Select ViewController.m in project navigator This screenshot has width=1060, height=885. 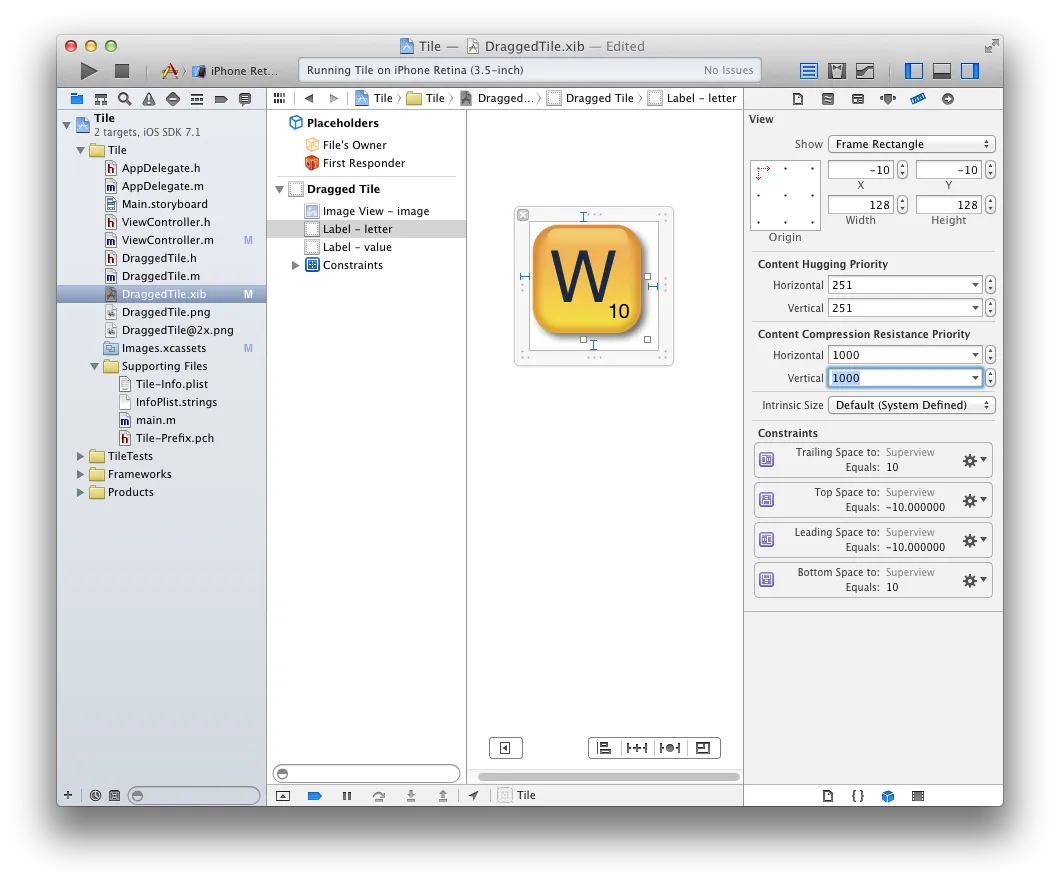(167, 240)
